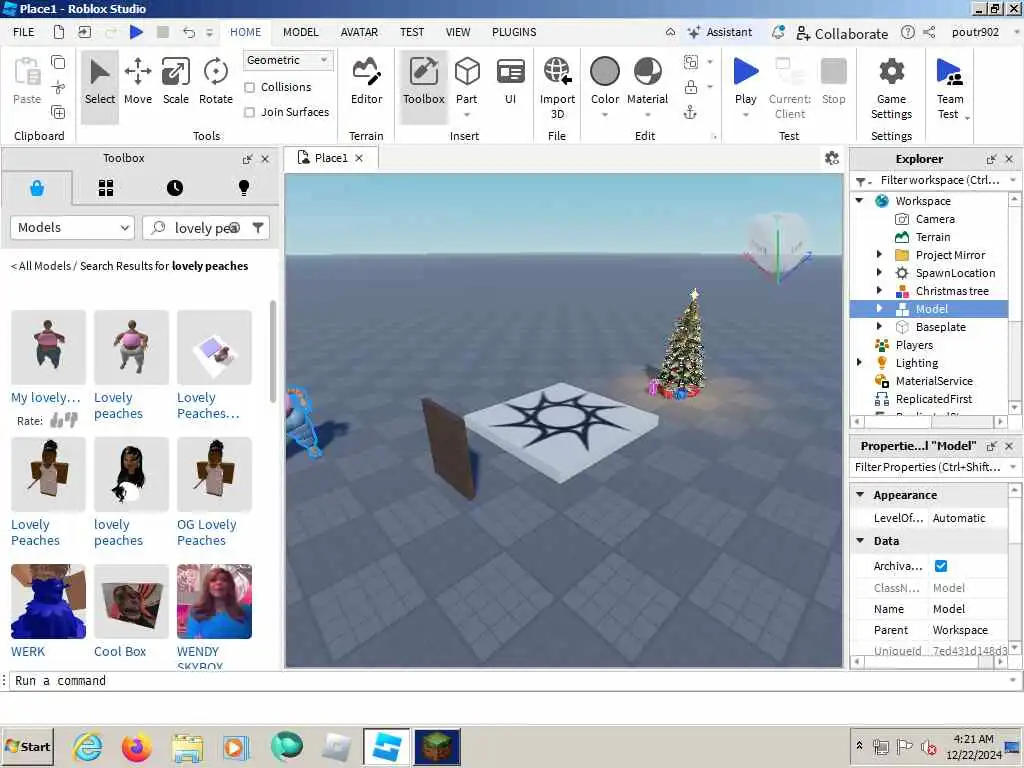Image resolution: width=1024 pixels, height=768 pixels.
Task: Click the Filter workspace search field
Action: (x=940, y=180)
